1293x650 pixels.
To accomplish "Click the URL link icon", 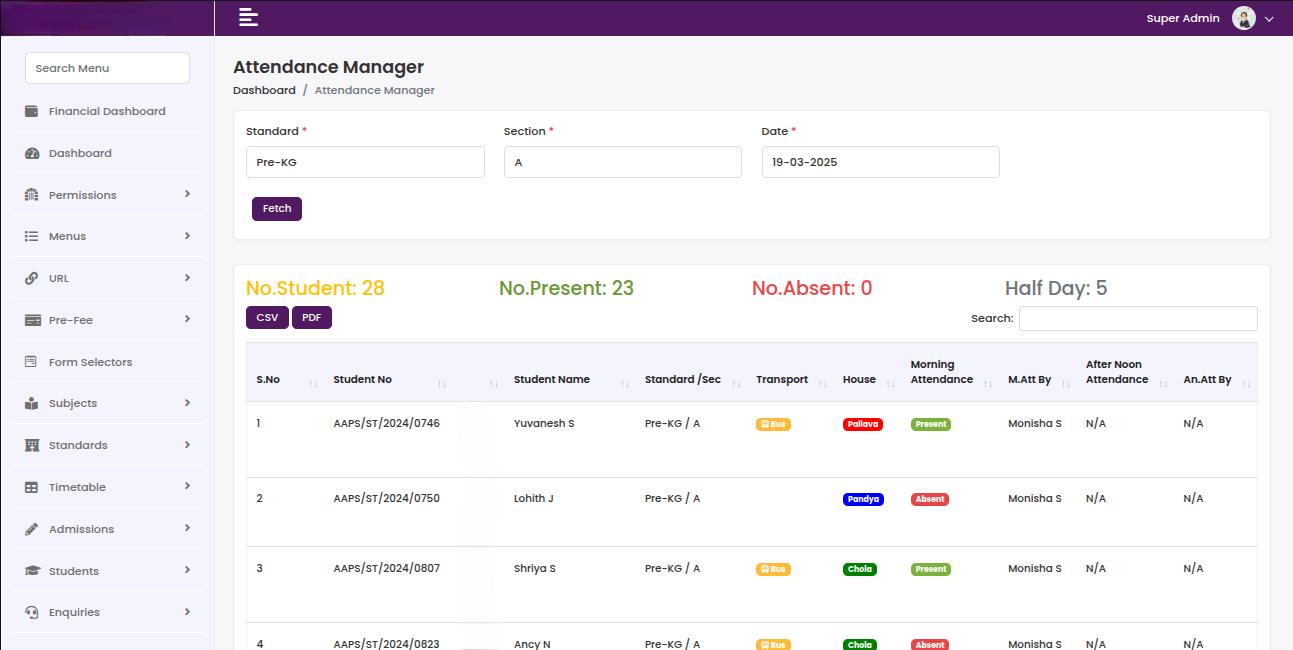I will coord(31,278).
